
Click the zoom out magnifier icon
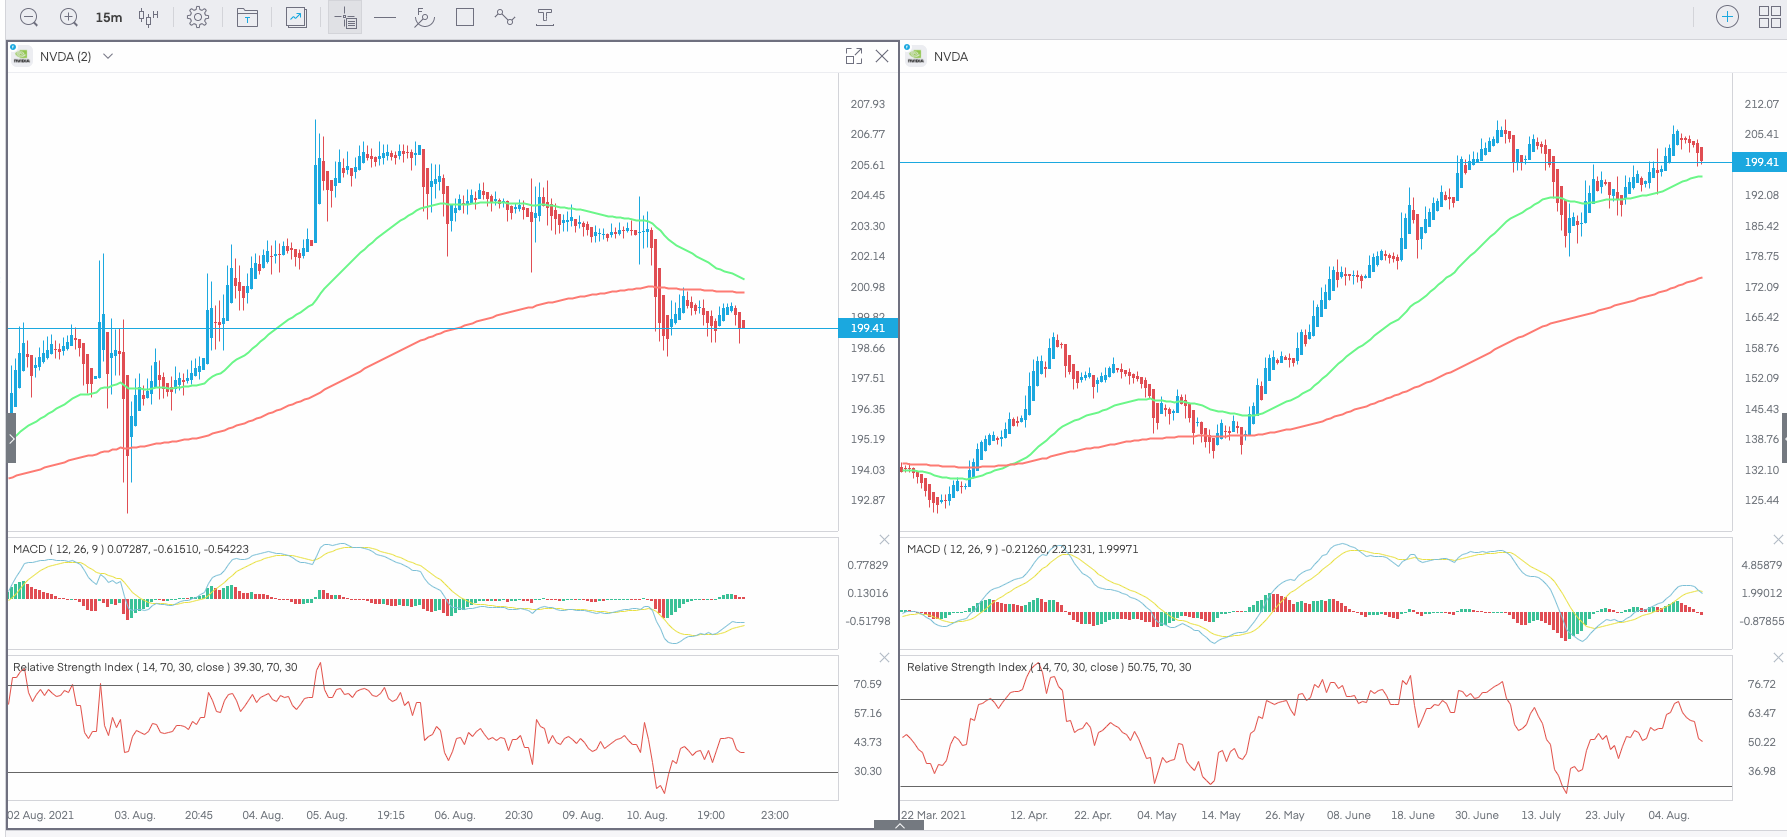click(x=29, y=17)
